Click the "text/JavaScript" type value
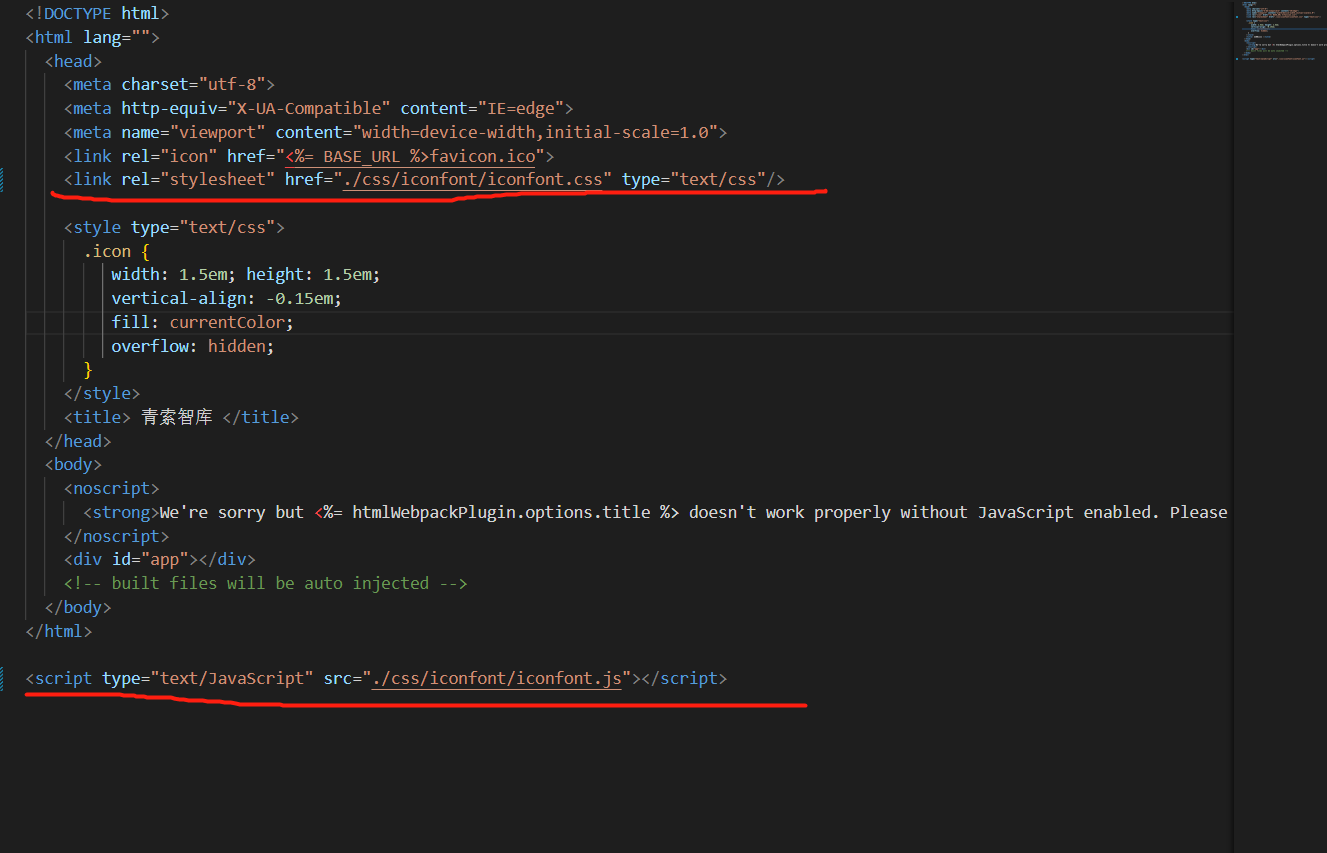Viewport: 1327px width, 853px height. click(232, 678)
